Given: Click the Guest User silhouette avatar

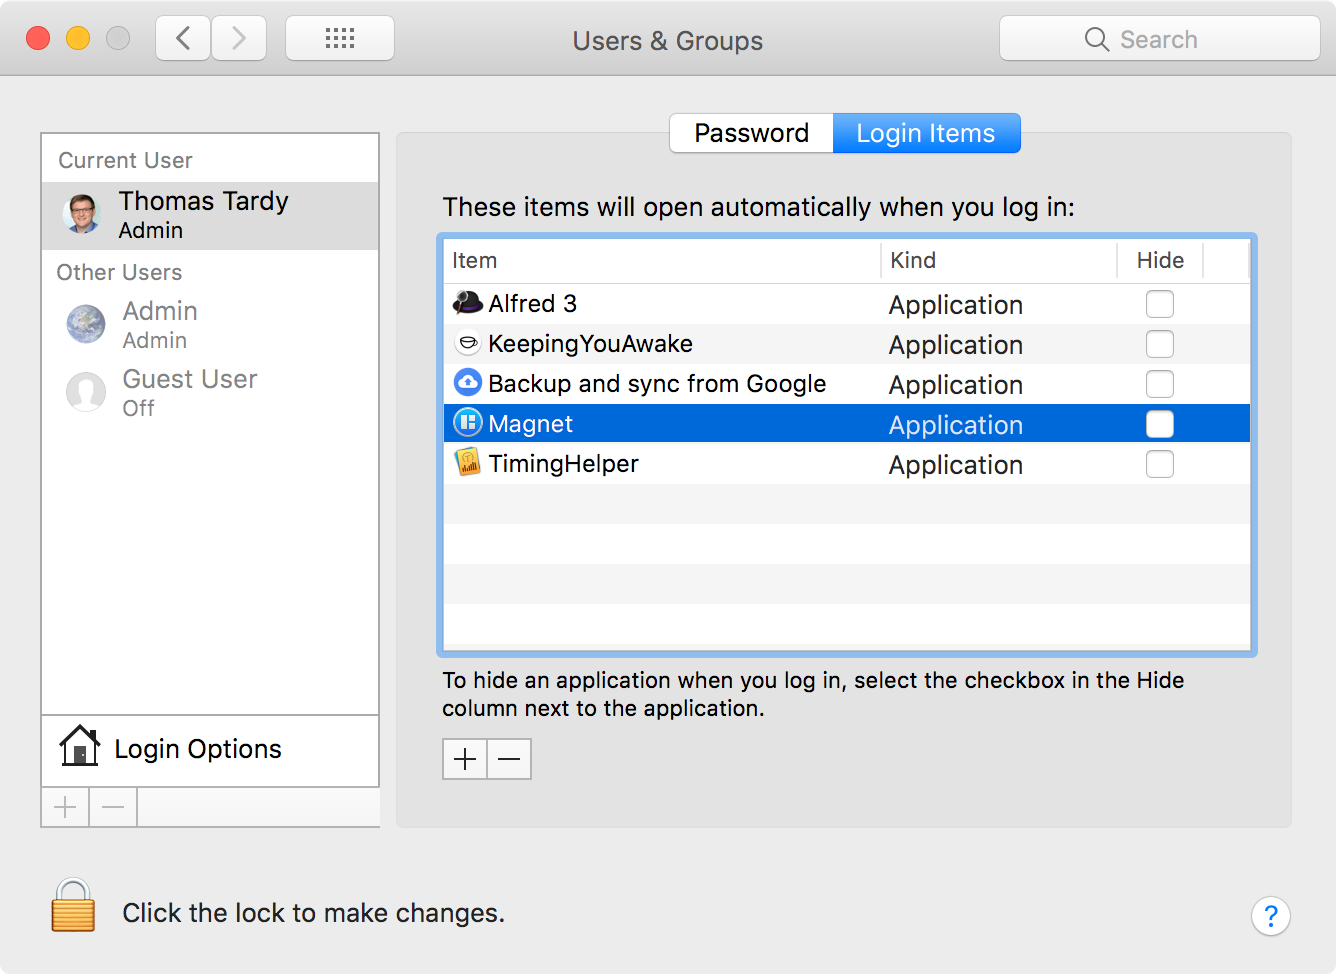Looking at the screenshot, I should pos(86,392).
